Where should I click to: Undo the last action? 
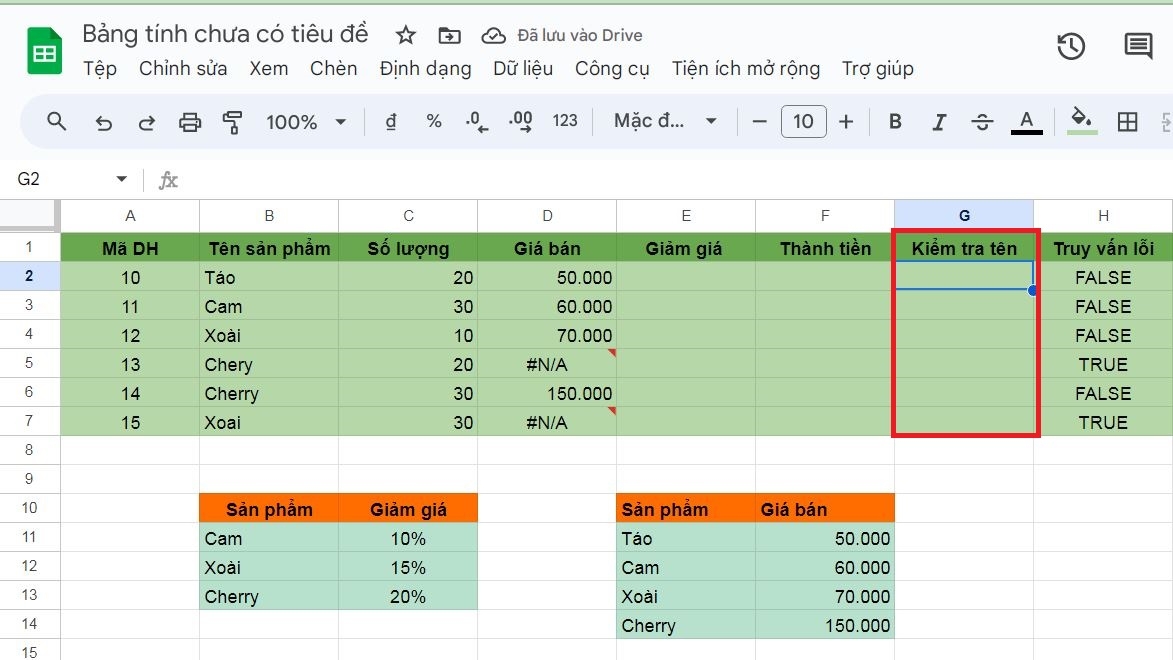pos(103,121)
